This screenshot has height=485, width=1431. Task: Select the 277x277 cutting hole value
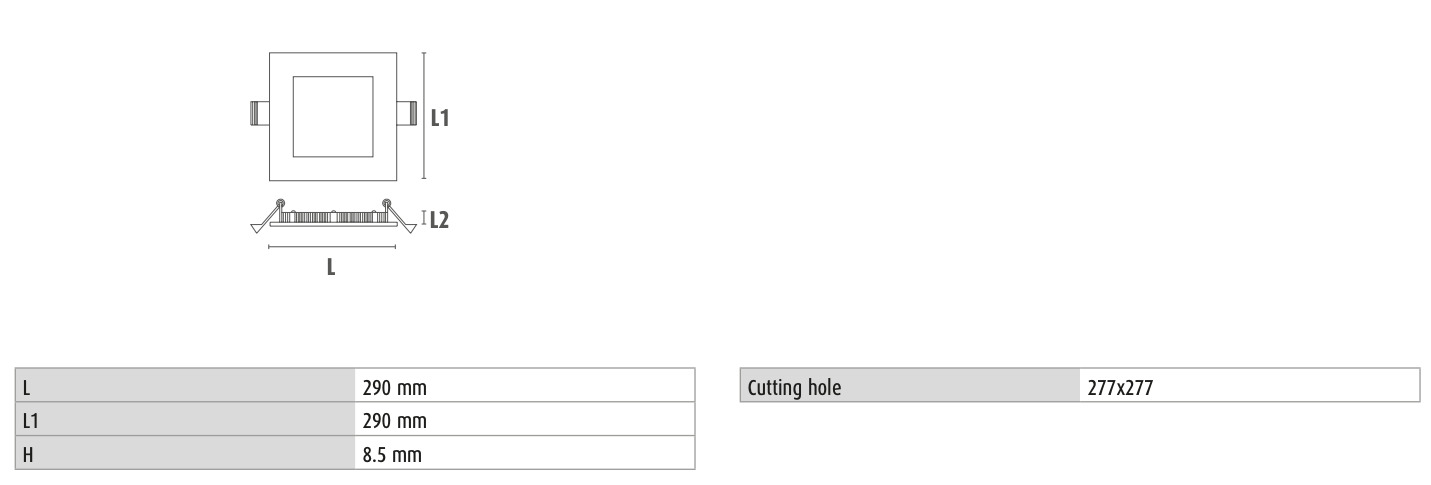(x=1248, y=386)
